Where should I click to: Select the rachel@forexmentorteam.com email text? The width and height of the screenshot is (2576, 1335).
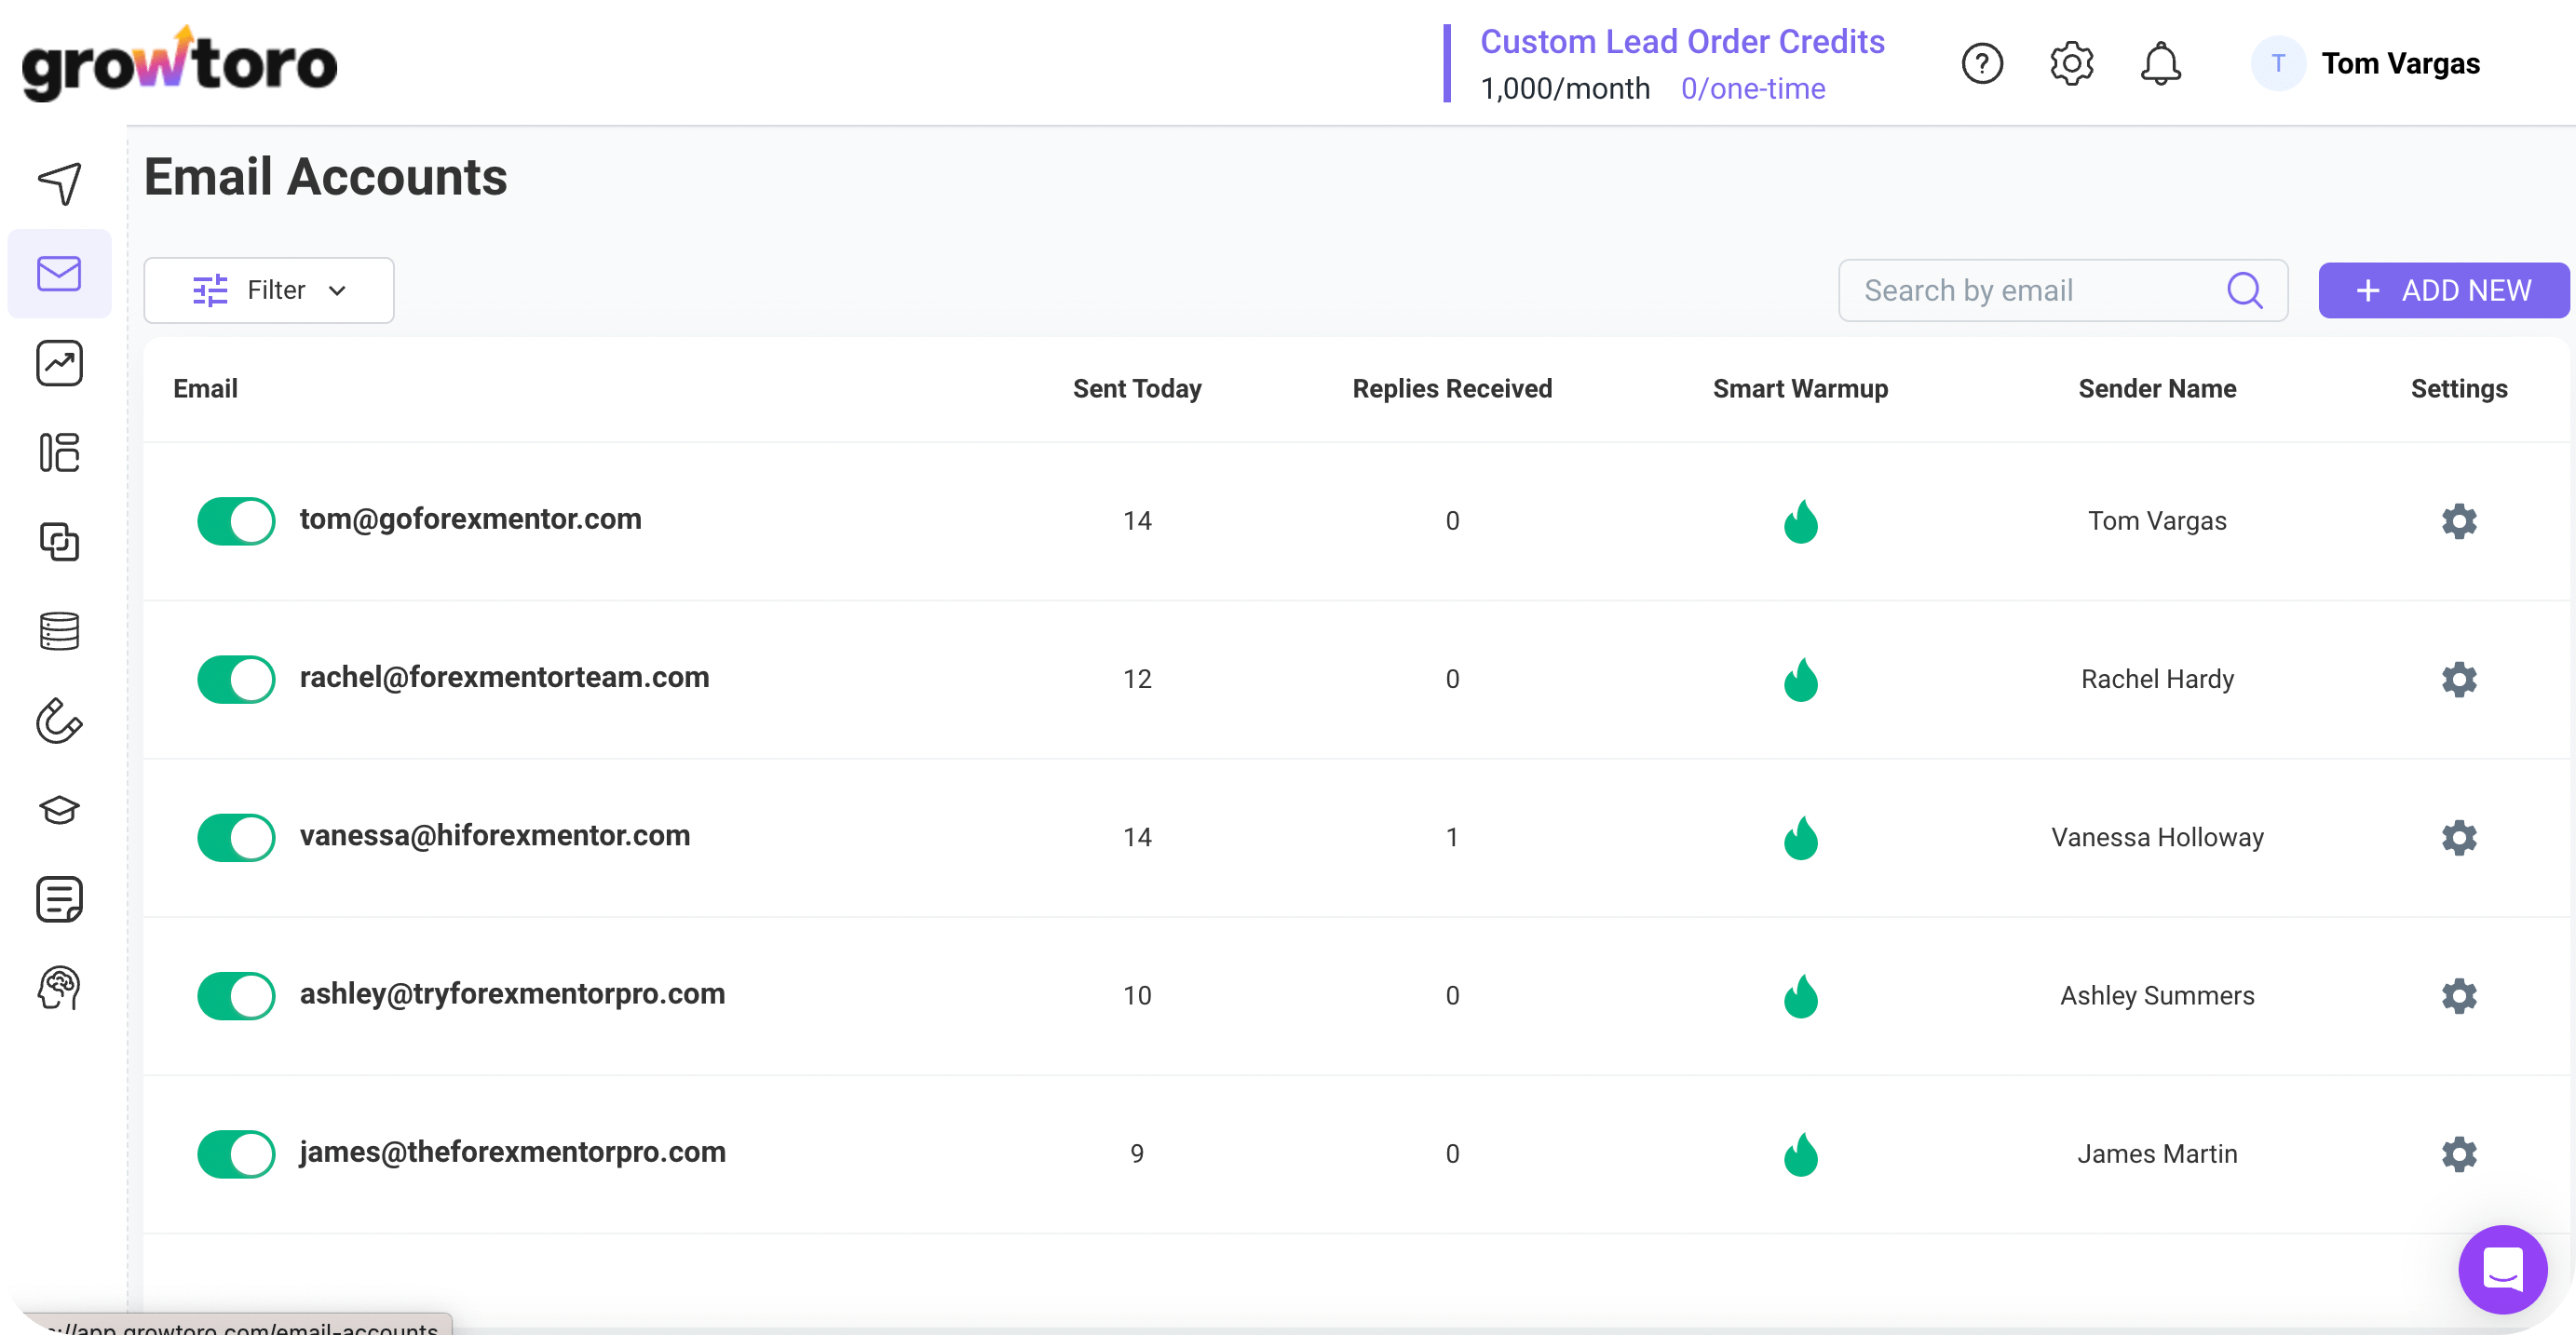(504, 677)
